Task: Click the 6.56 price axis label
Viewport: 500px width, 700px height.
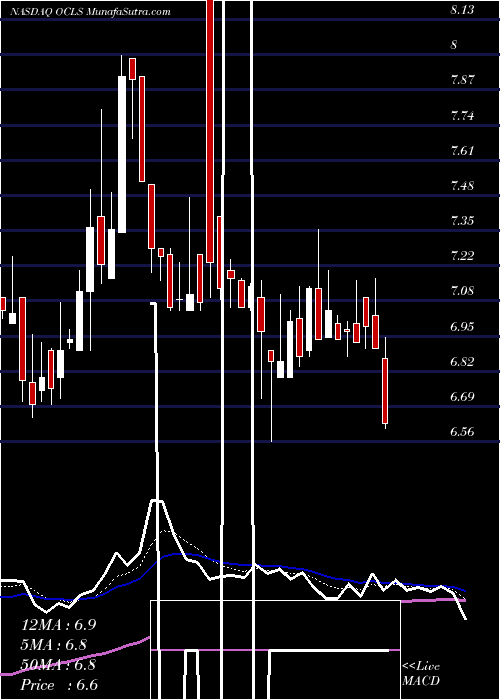Action: (462, 432)
